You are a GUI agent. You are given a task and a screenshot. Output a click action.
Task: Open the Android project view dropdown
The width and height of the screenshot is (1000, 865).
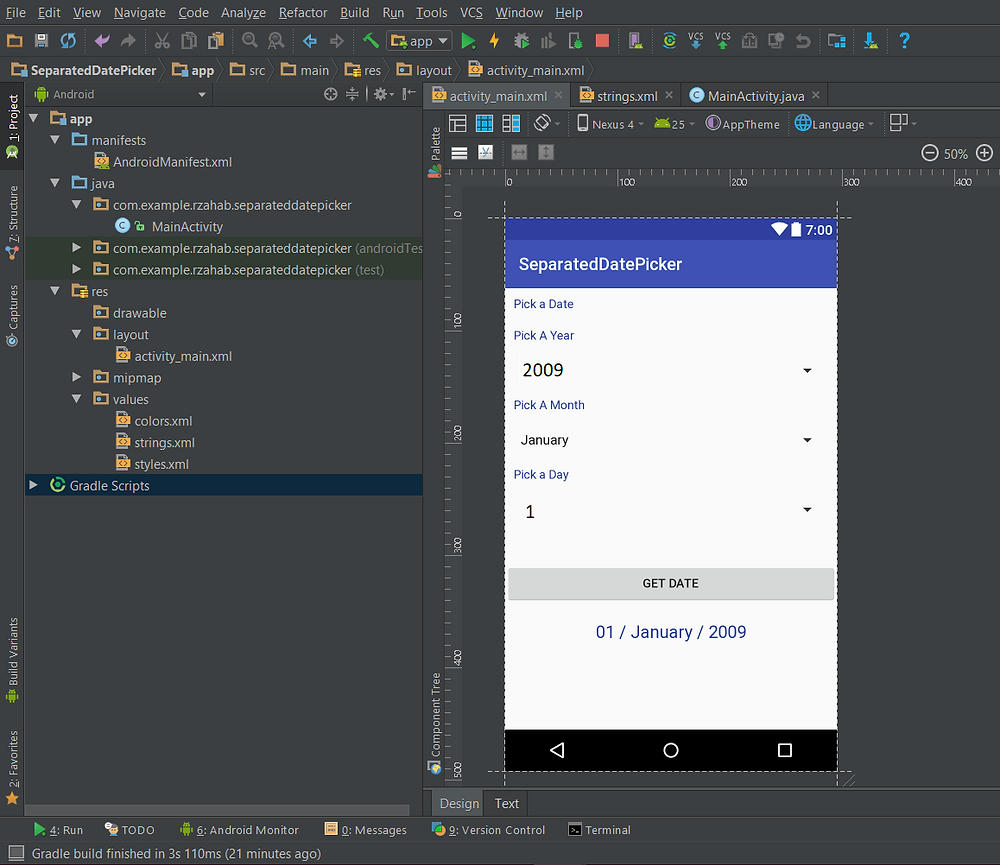click(121, 94)
